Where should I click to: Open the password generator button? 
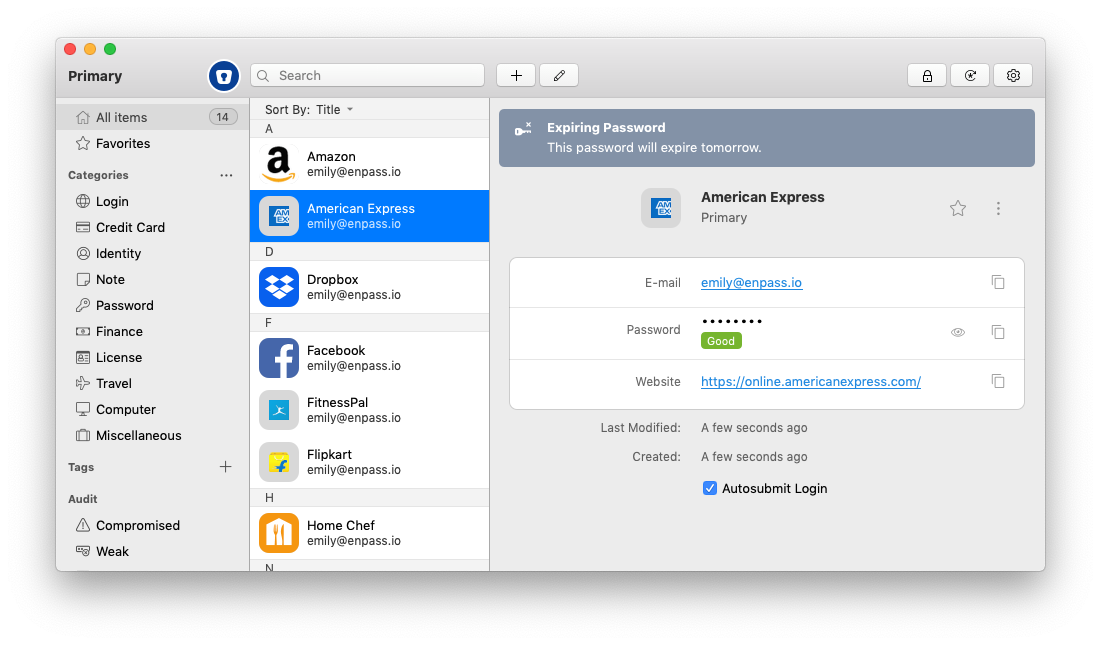(x=970, y=75)
